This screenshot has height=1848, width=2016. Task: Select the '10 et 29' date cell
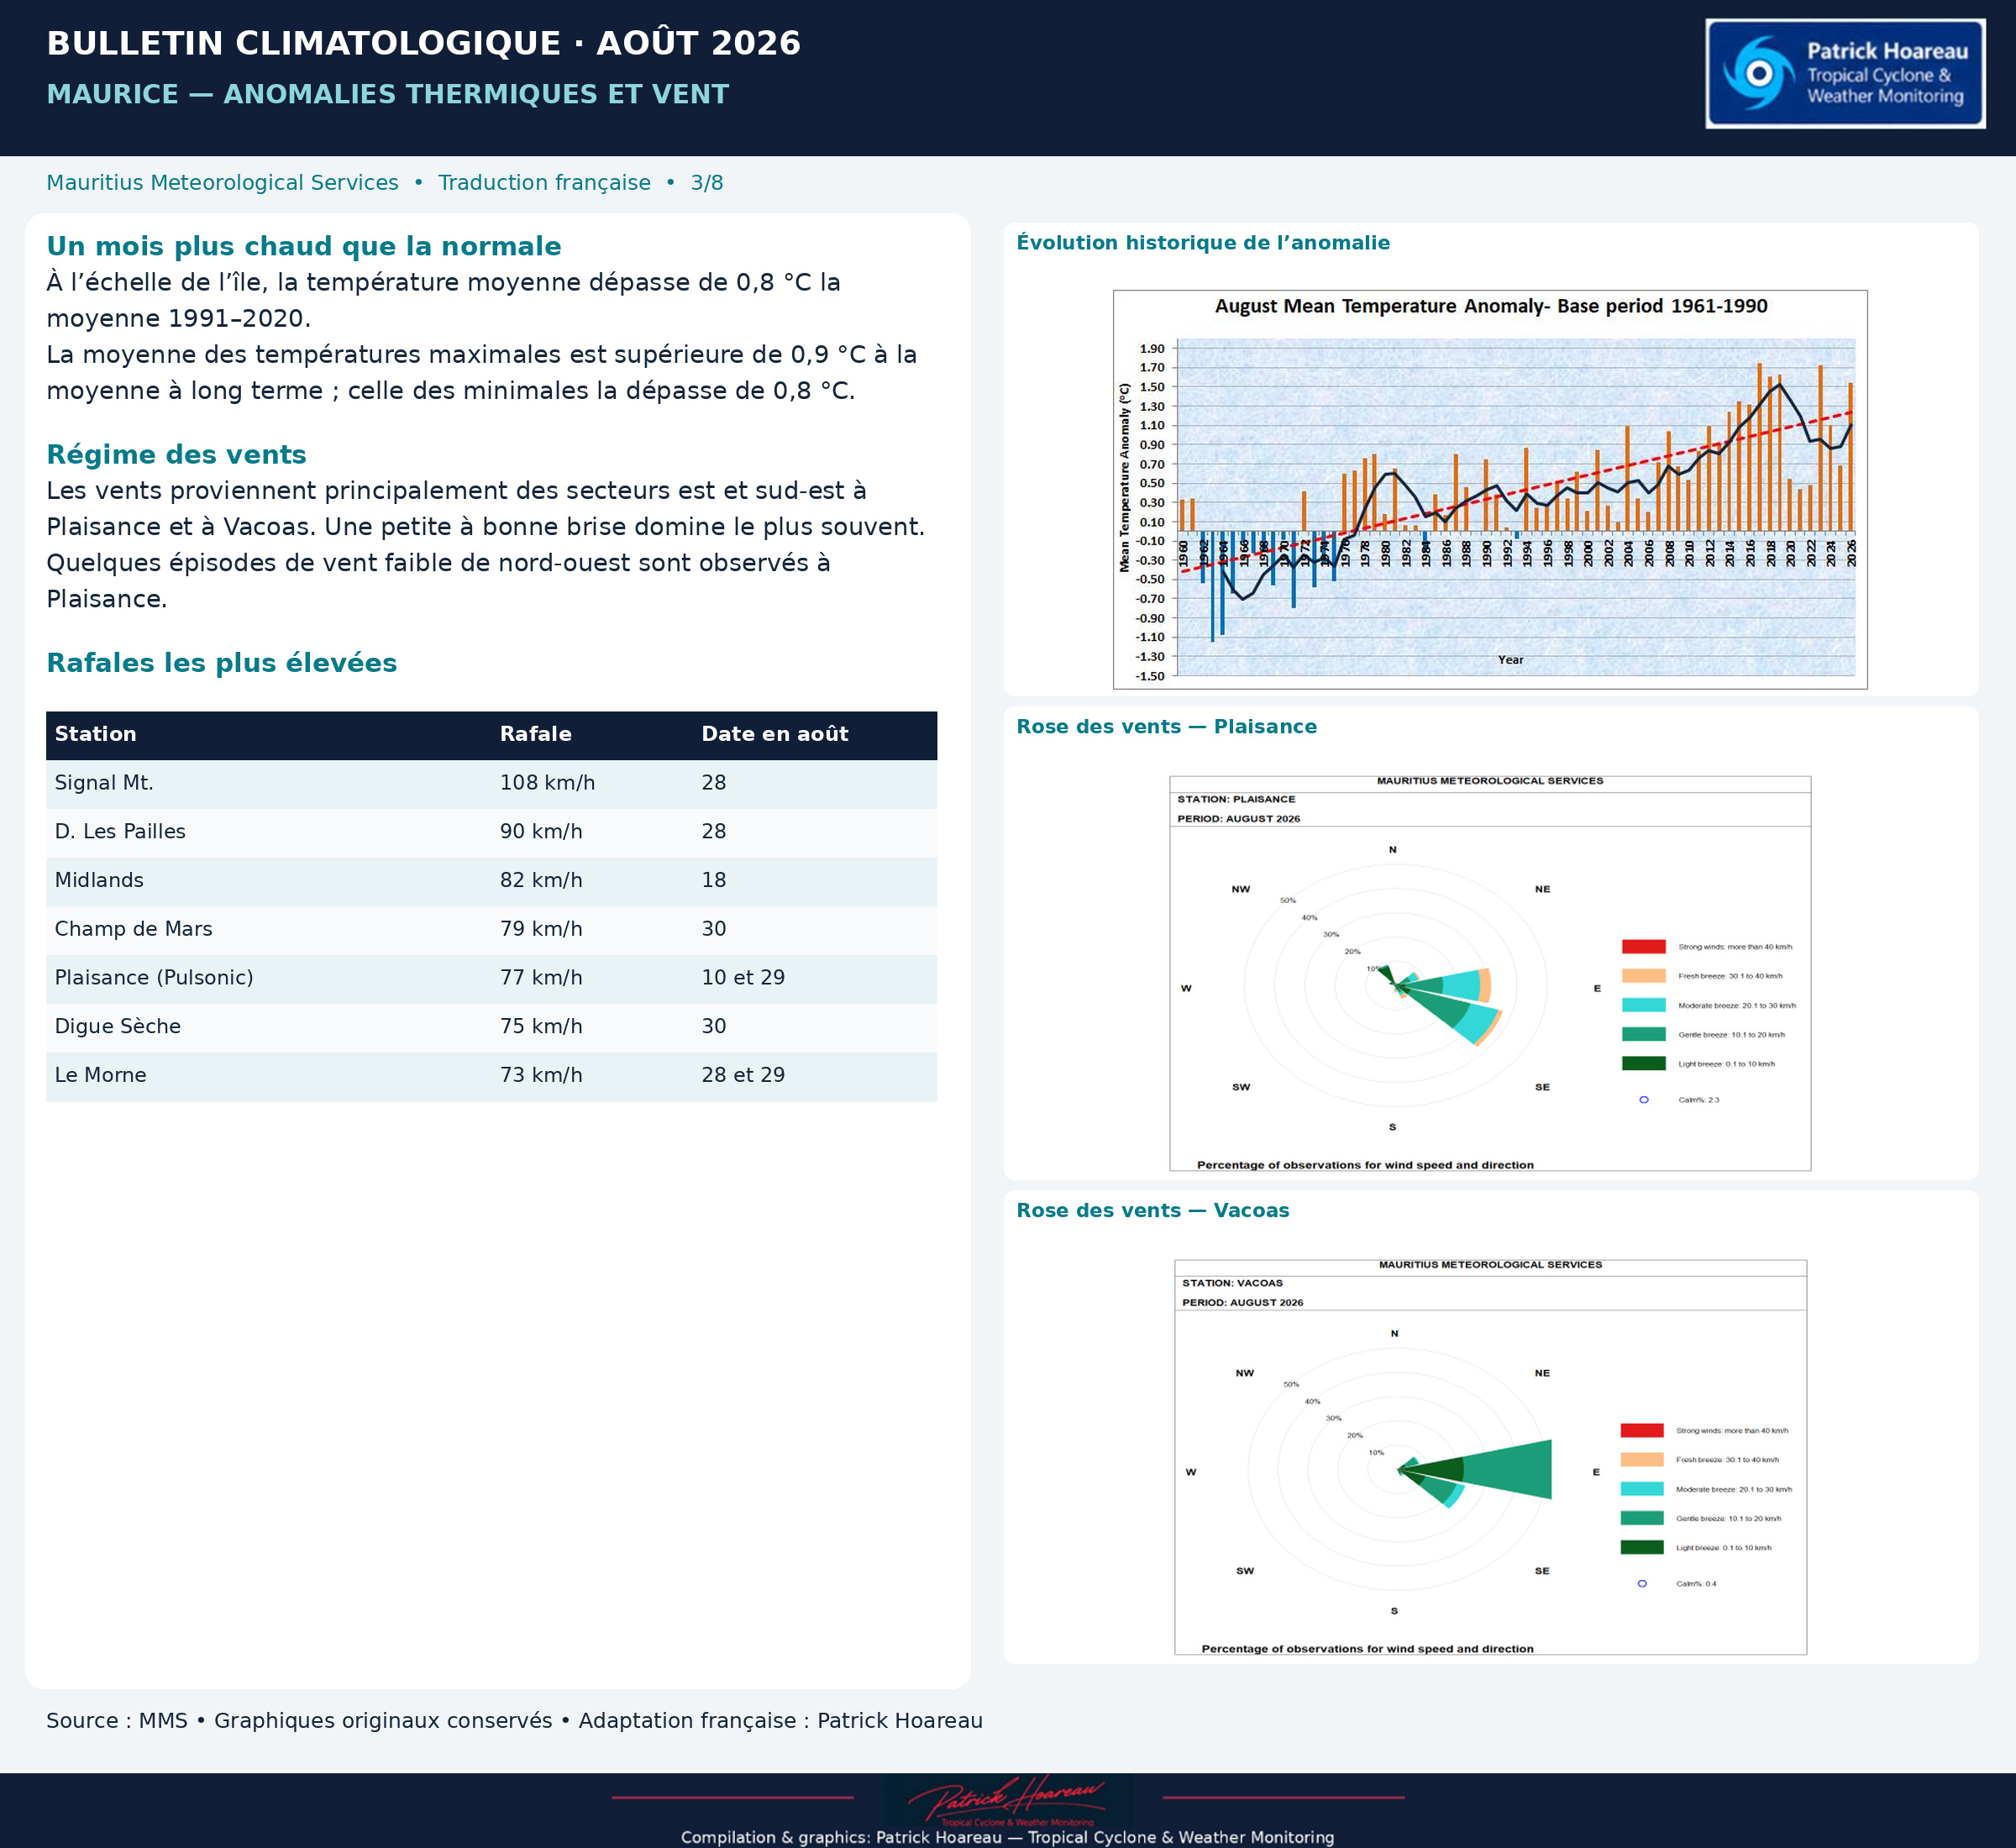(x=743, y=978)
